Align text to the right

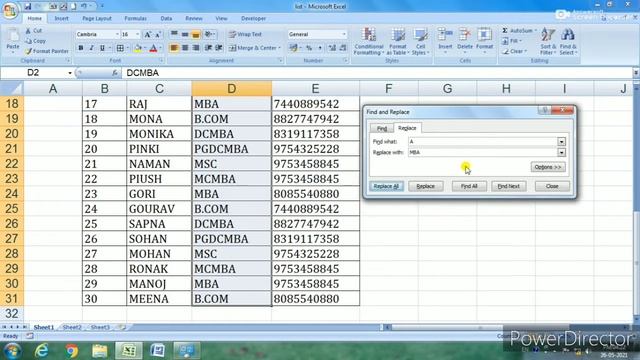(x=196, y=48)
